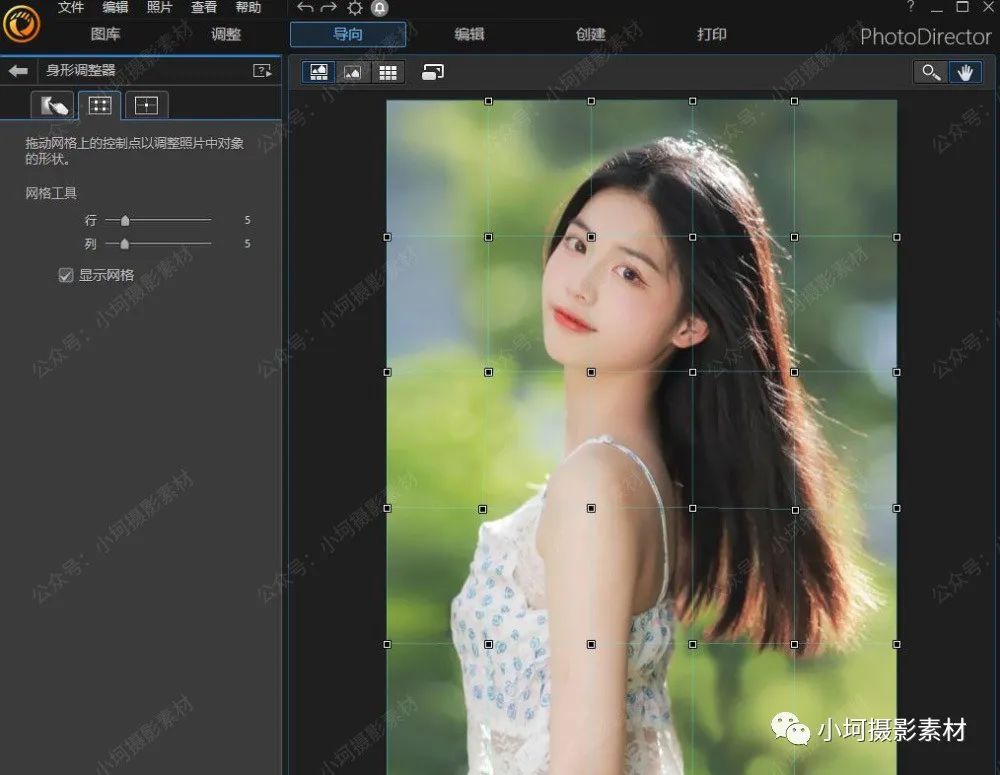The height and width of the screenshot is (775, 1000).
Task: Click the undo arrow
Action: [306, 8]
